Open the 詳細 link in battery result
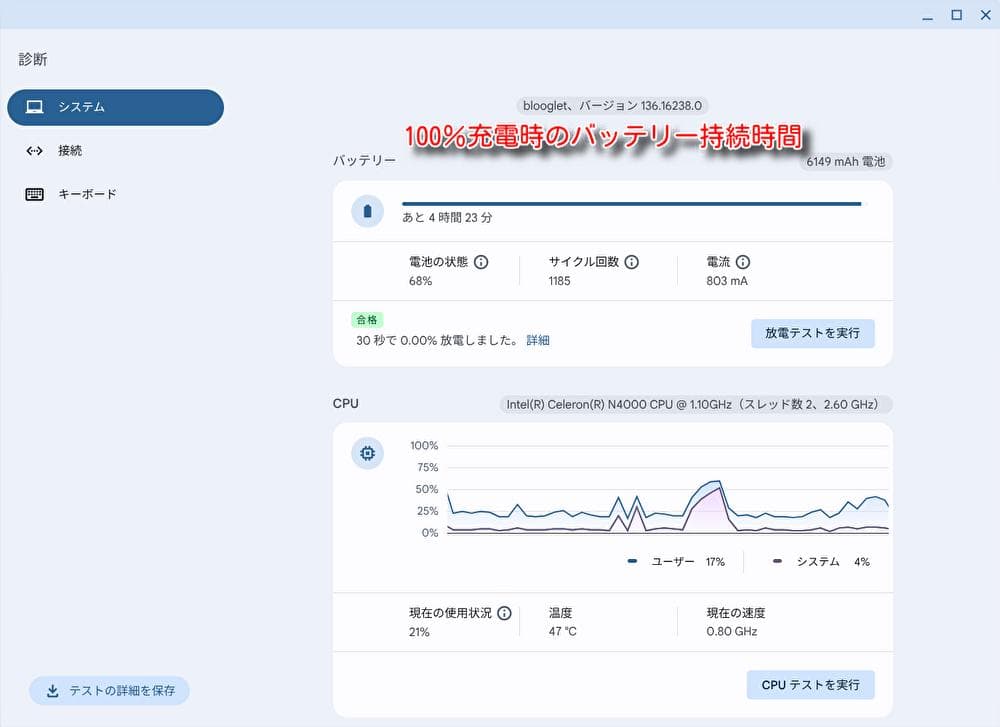 pyautogui.click(x=538, y=340)
